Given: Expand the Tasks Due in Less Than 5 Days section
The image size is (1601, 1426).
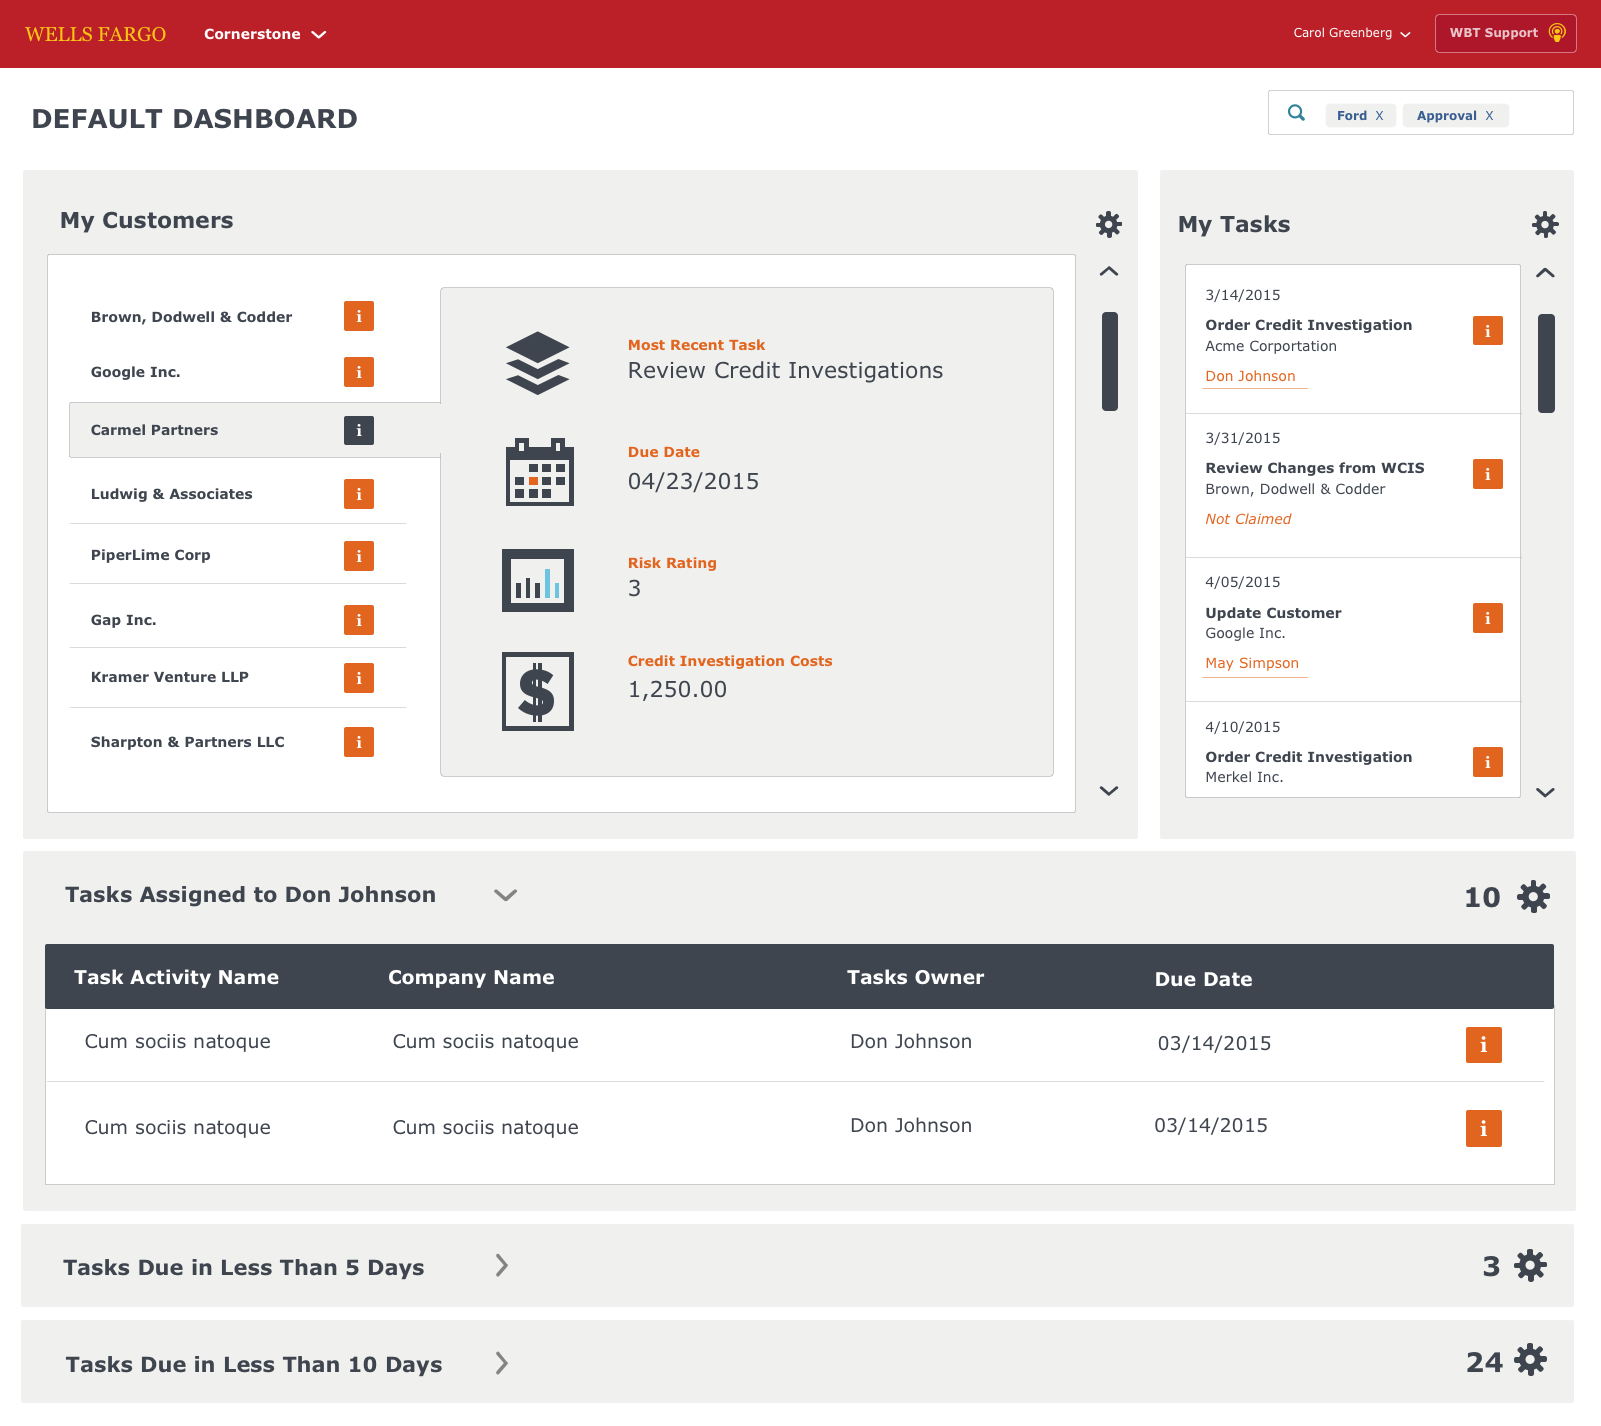Looking at the screenshot, I should tap(501, 1266).
